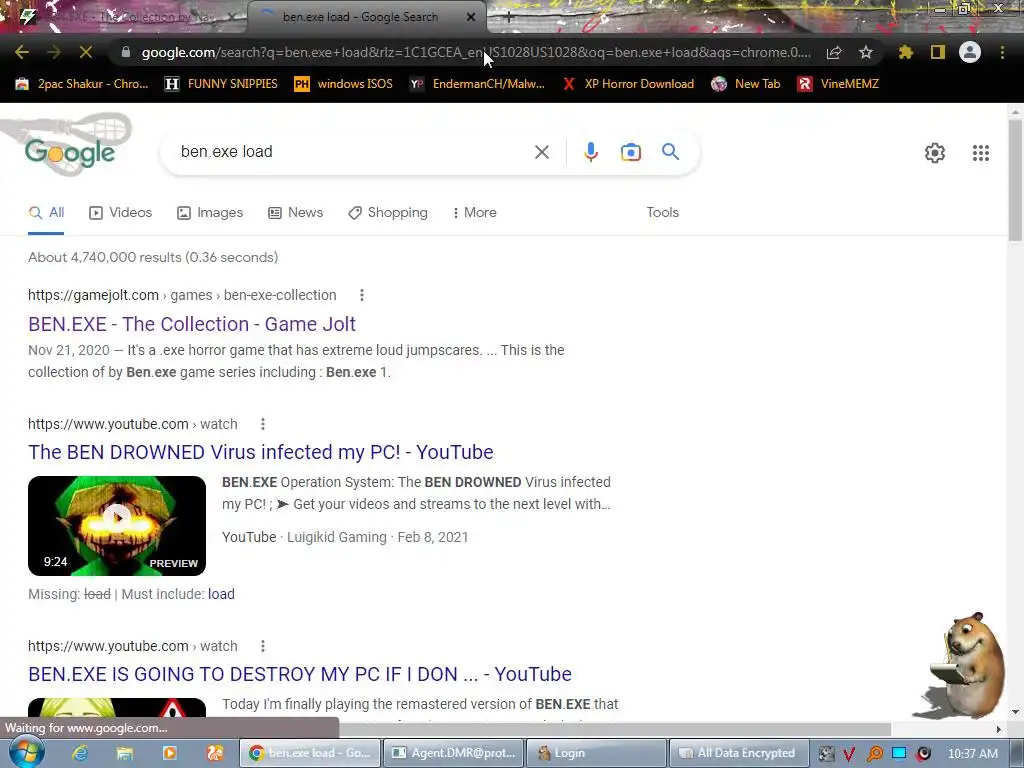
Task: Open the EndermanCH/Malw... bookmark
Action: click(x=477, y=84)
